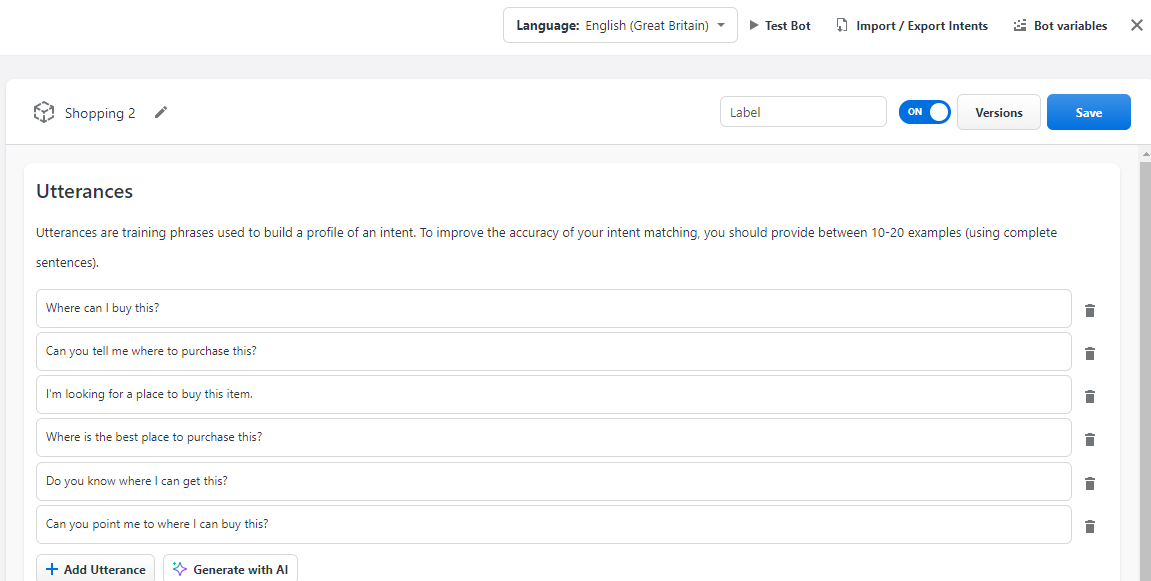This screenshot has height=581, width=1151.
Task: Click inside the Label input field
Action: pos(803,111)
